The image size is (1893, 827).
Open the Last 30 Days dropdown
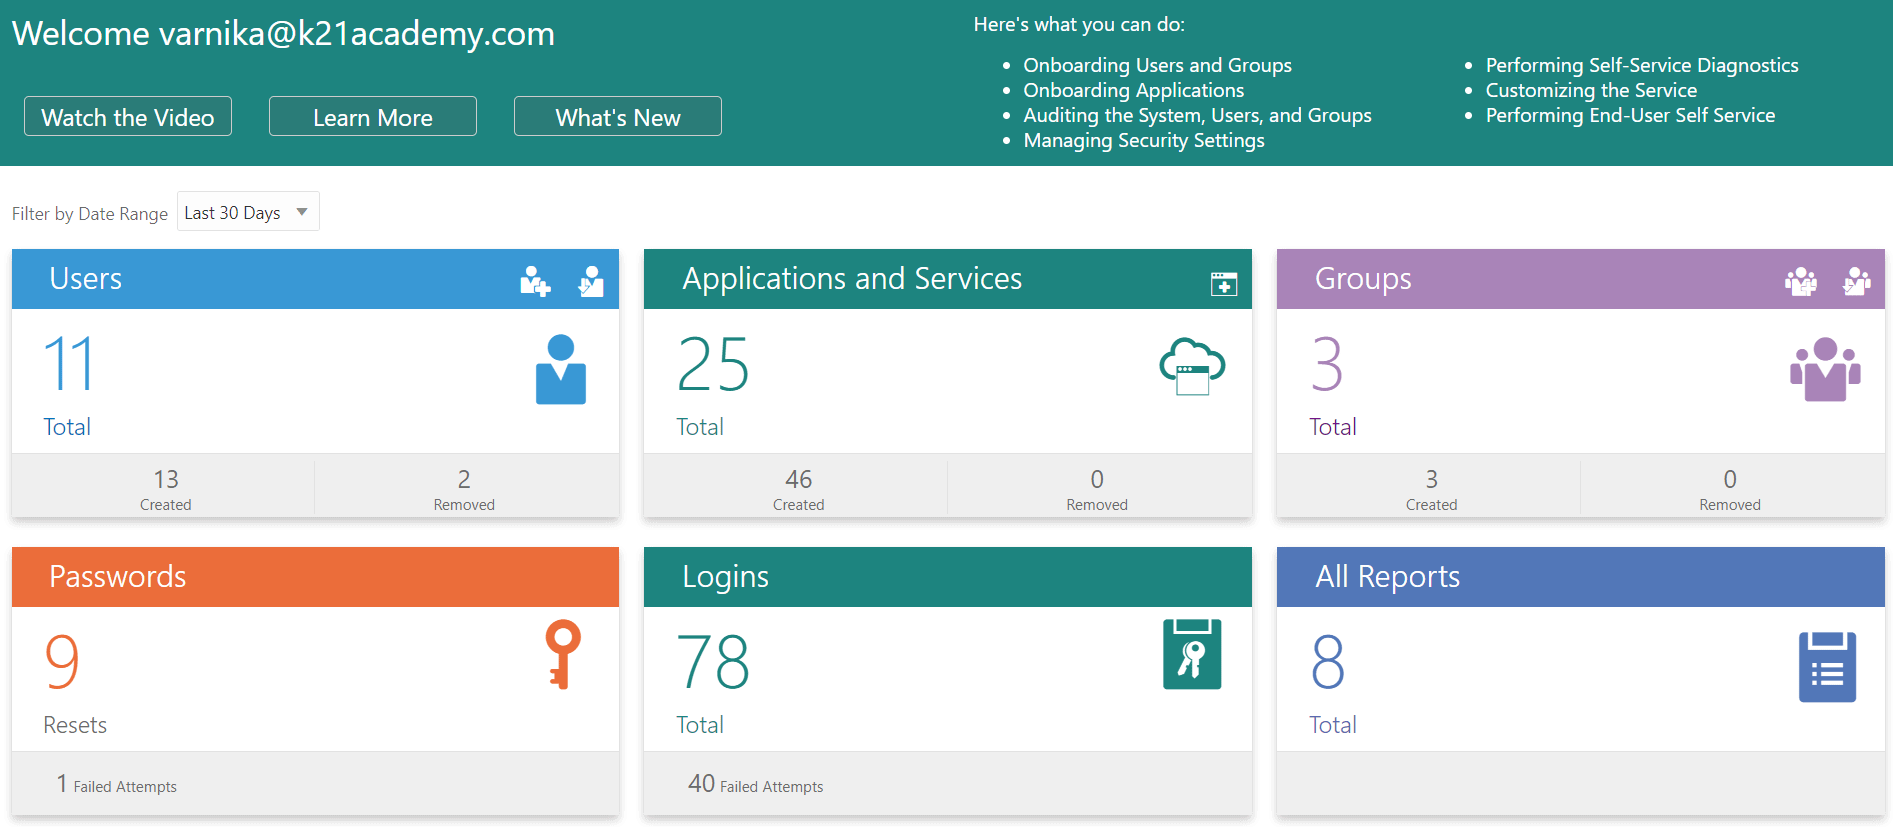click(248, 212)
